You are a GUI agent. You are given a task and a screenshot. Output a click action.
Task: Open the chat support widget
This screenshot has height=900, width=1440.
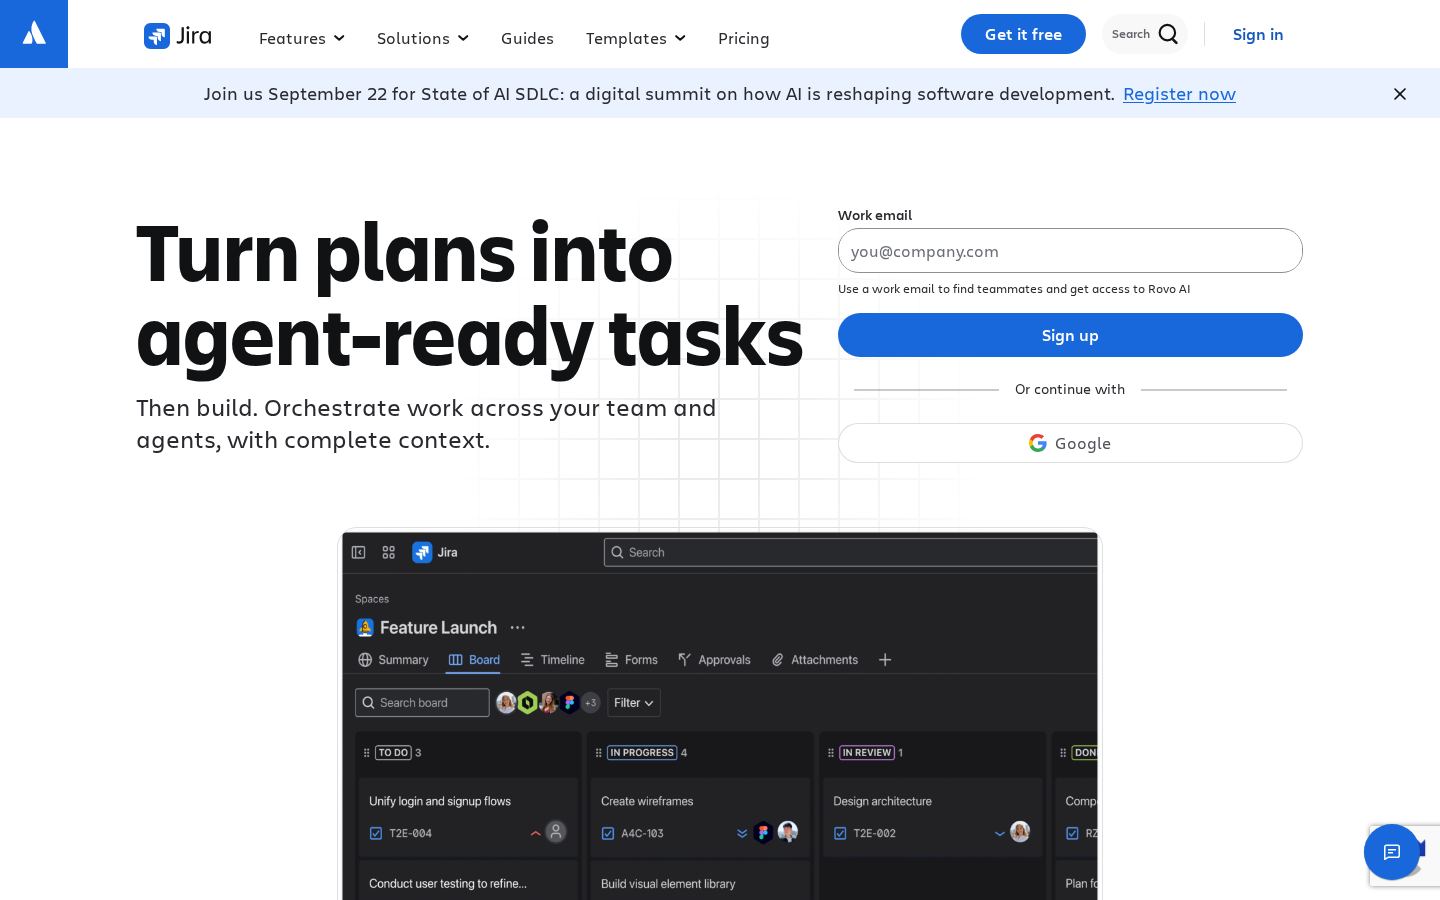pos(1391,852)
